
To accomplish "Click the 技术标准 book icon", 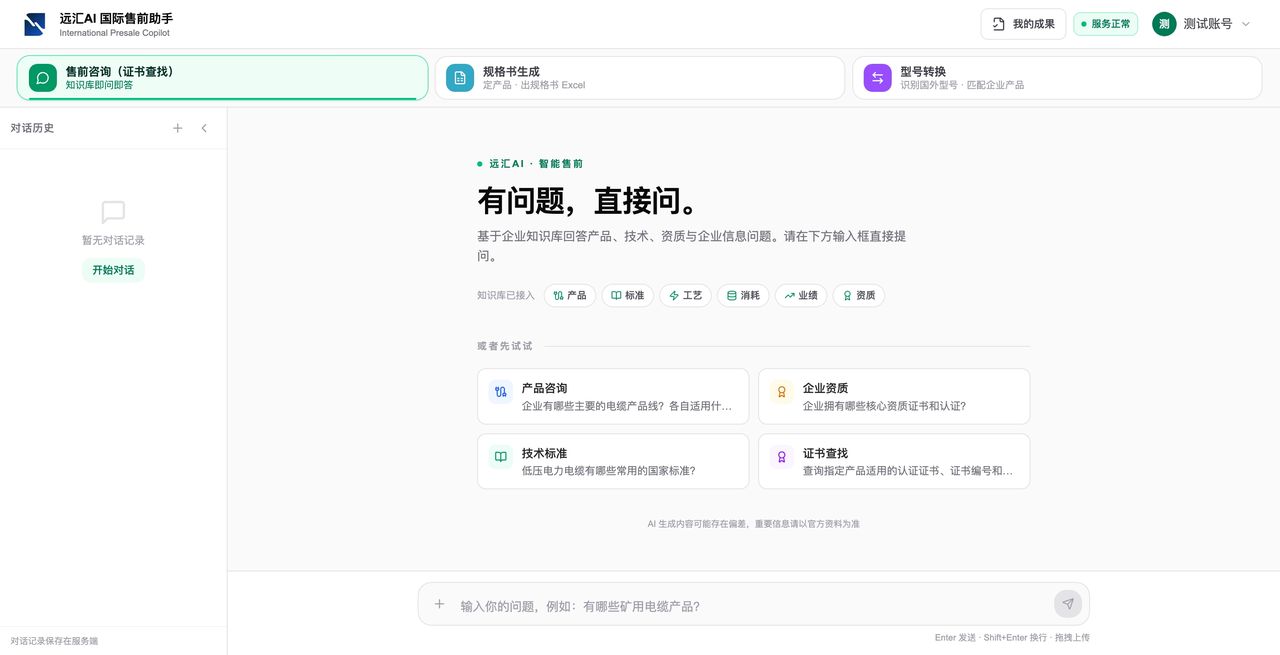I will (500, 457).
